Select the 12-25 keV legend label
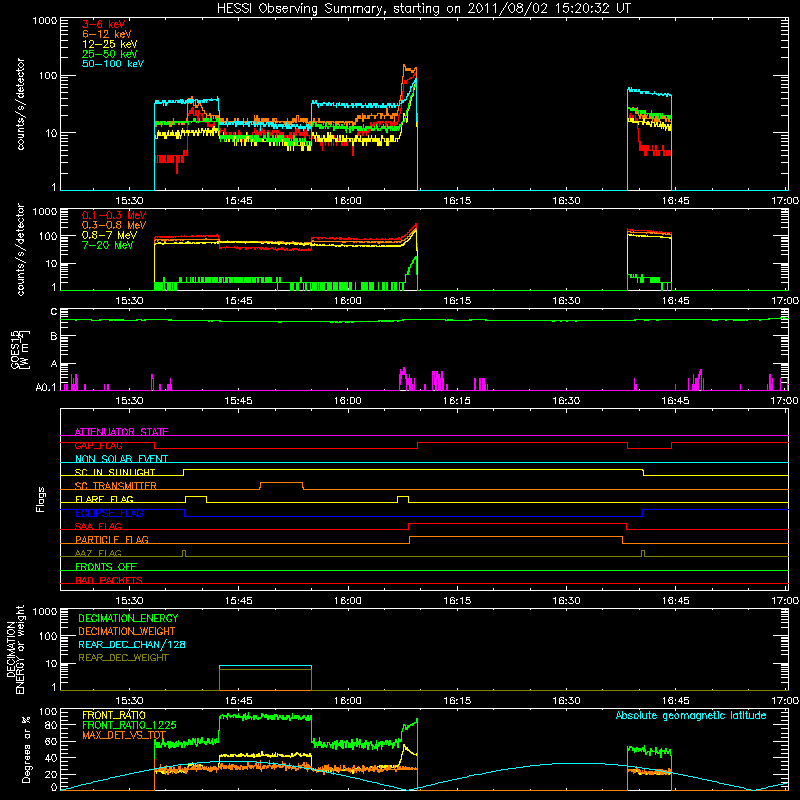 pyautogui.click(x=110, y=44)
